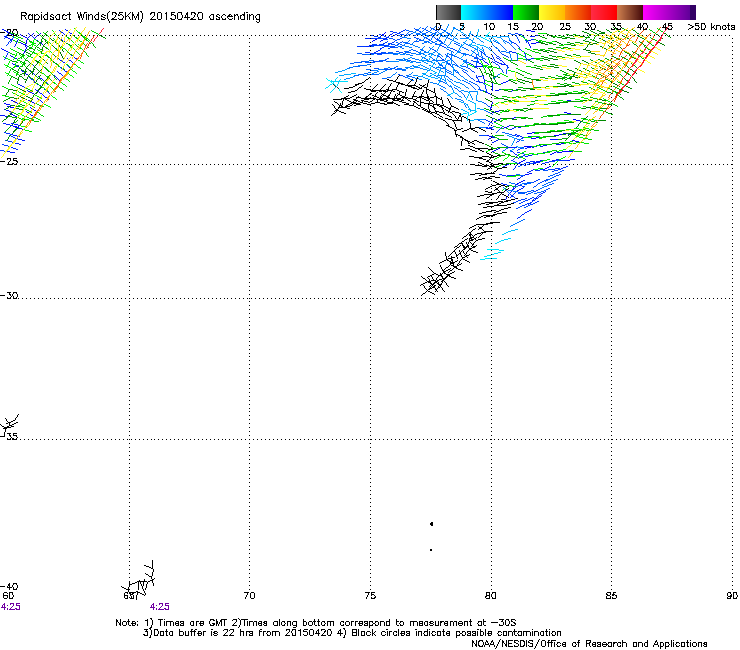The width and height of the screenshot is (740, 650).
Task: Click the upper black contamination dot near -38
Action: pos(431,524)
